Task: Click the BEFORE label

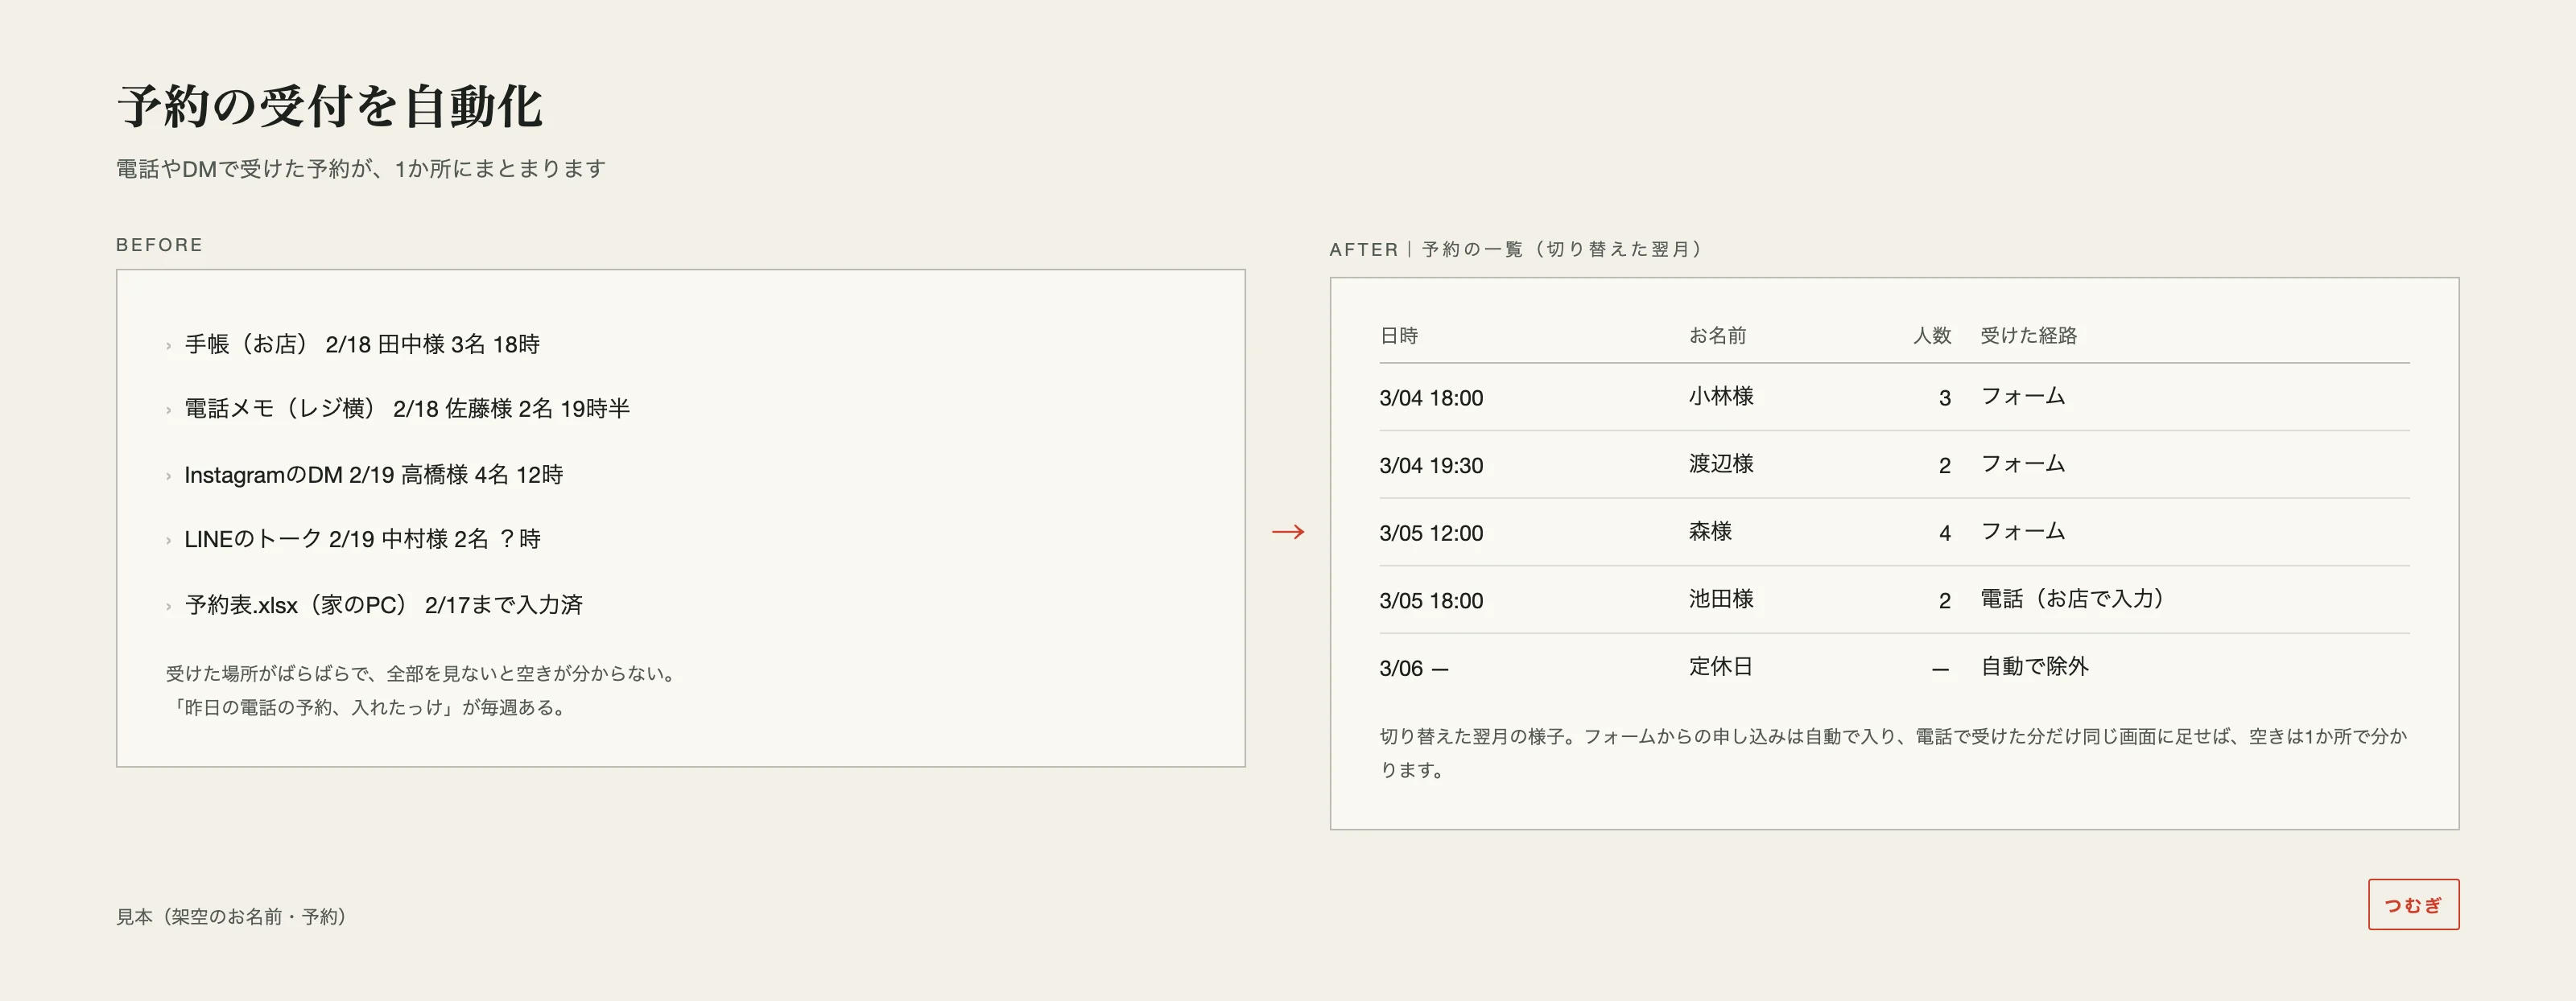Action: coord(159,245)
